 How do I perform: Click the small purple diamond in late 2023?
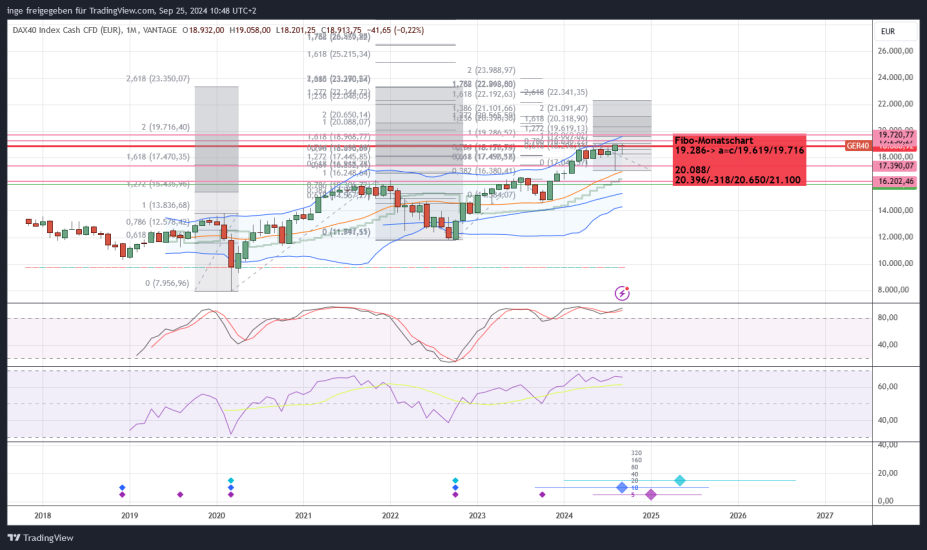click(542, 494)
